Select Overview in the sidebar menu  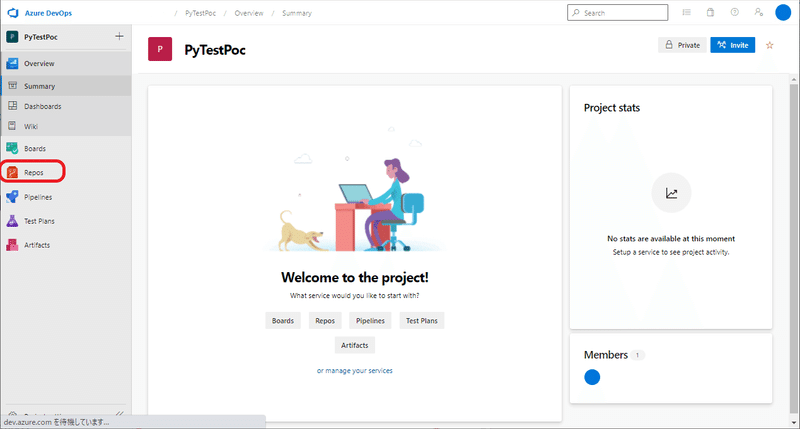[66, 63]
